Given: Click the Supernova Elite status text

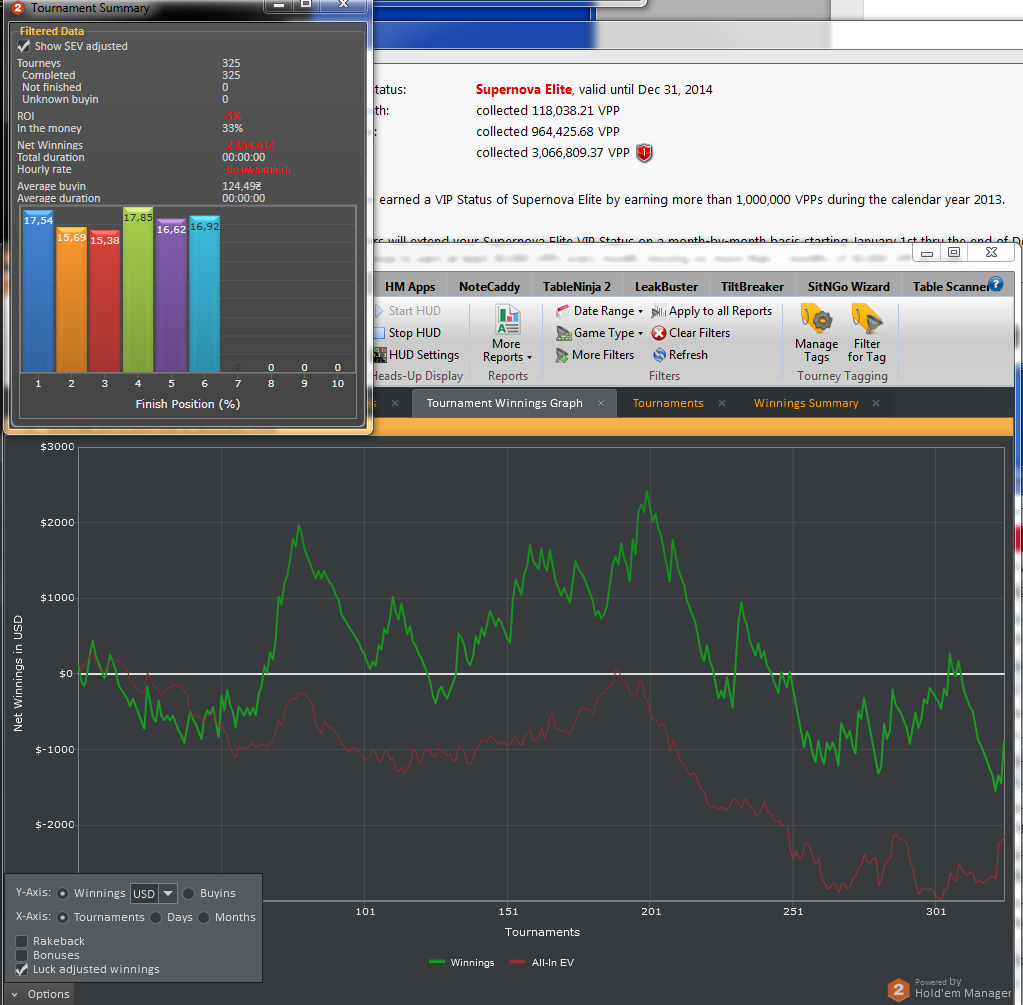Looking at the screenshot, I should pos(524,89).
